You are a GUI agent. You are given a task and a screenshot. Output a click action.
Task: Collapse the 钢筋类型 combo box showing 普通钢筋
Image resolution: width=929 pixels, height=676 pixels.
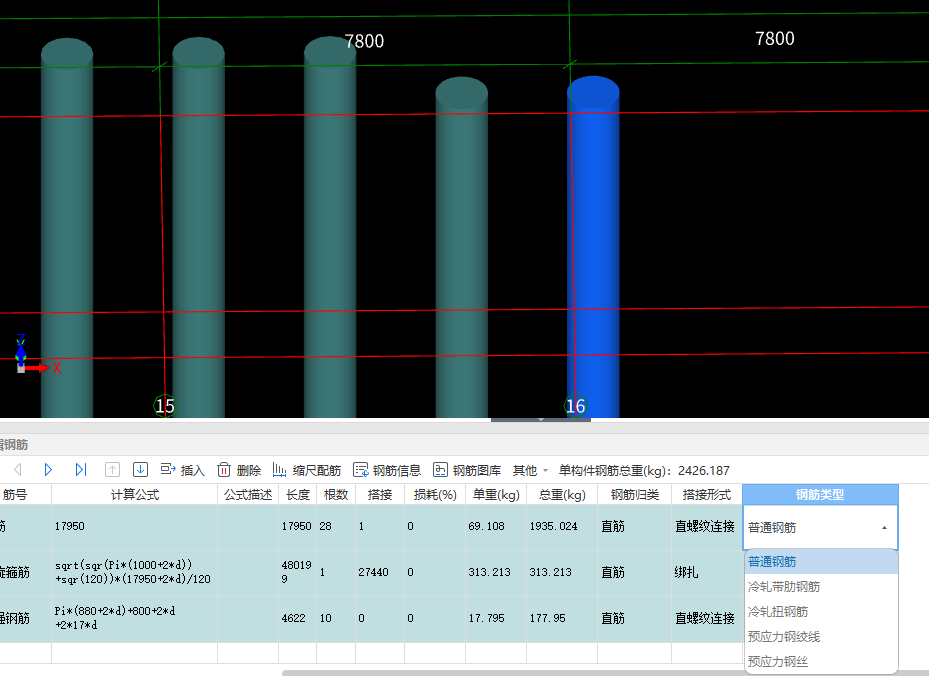[x=884, y=527]
